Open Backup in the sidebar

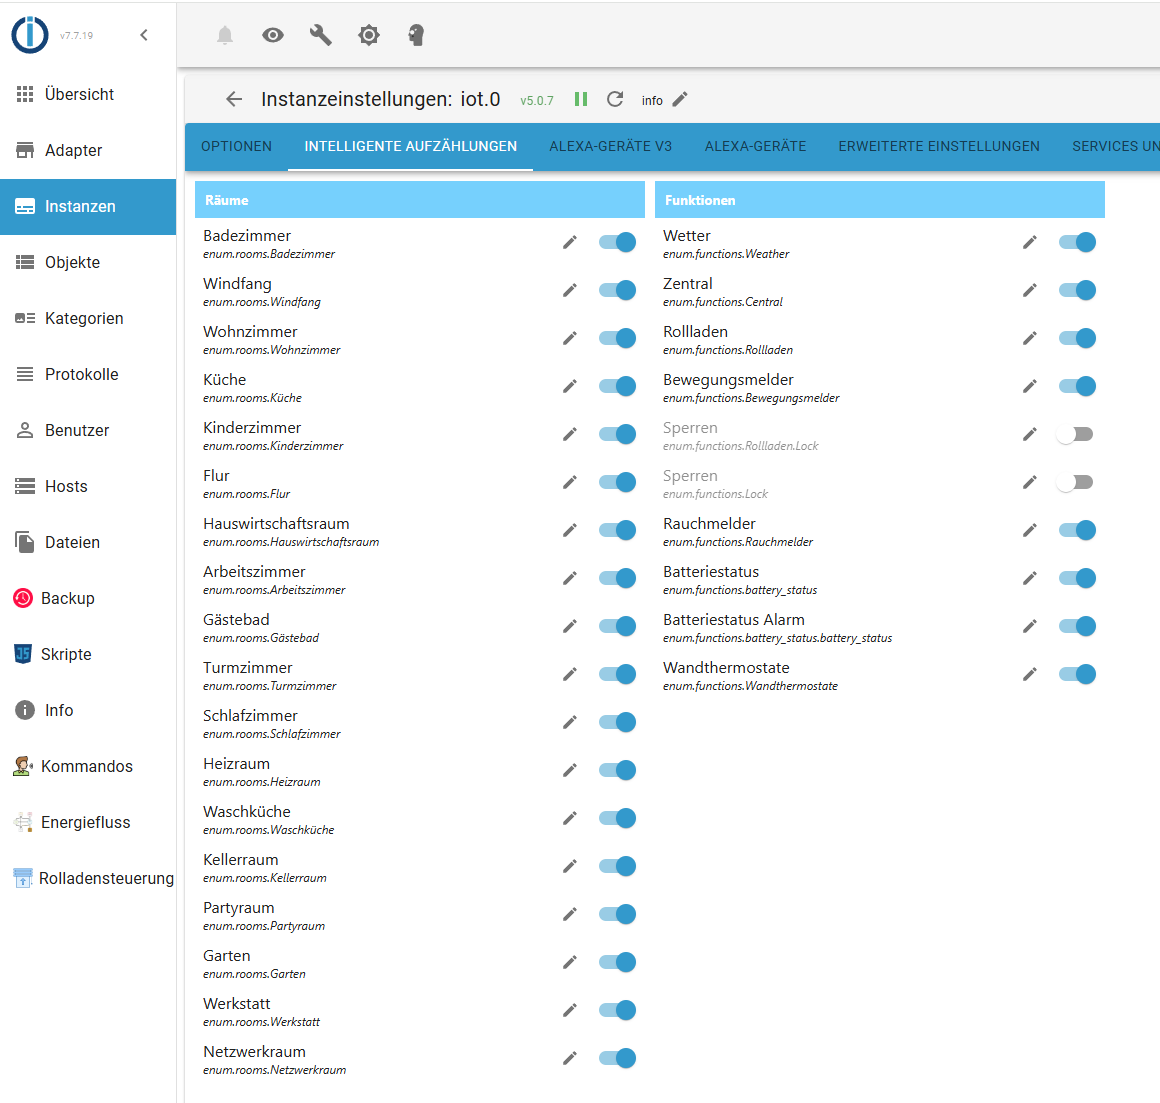coord(88,598)
